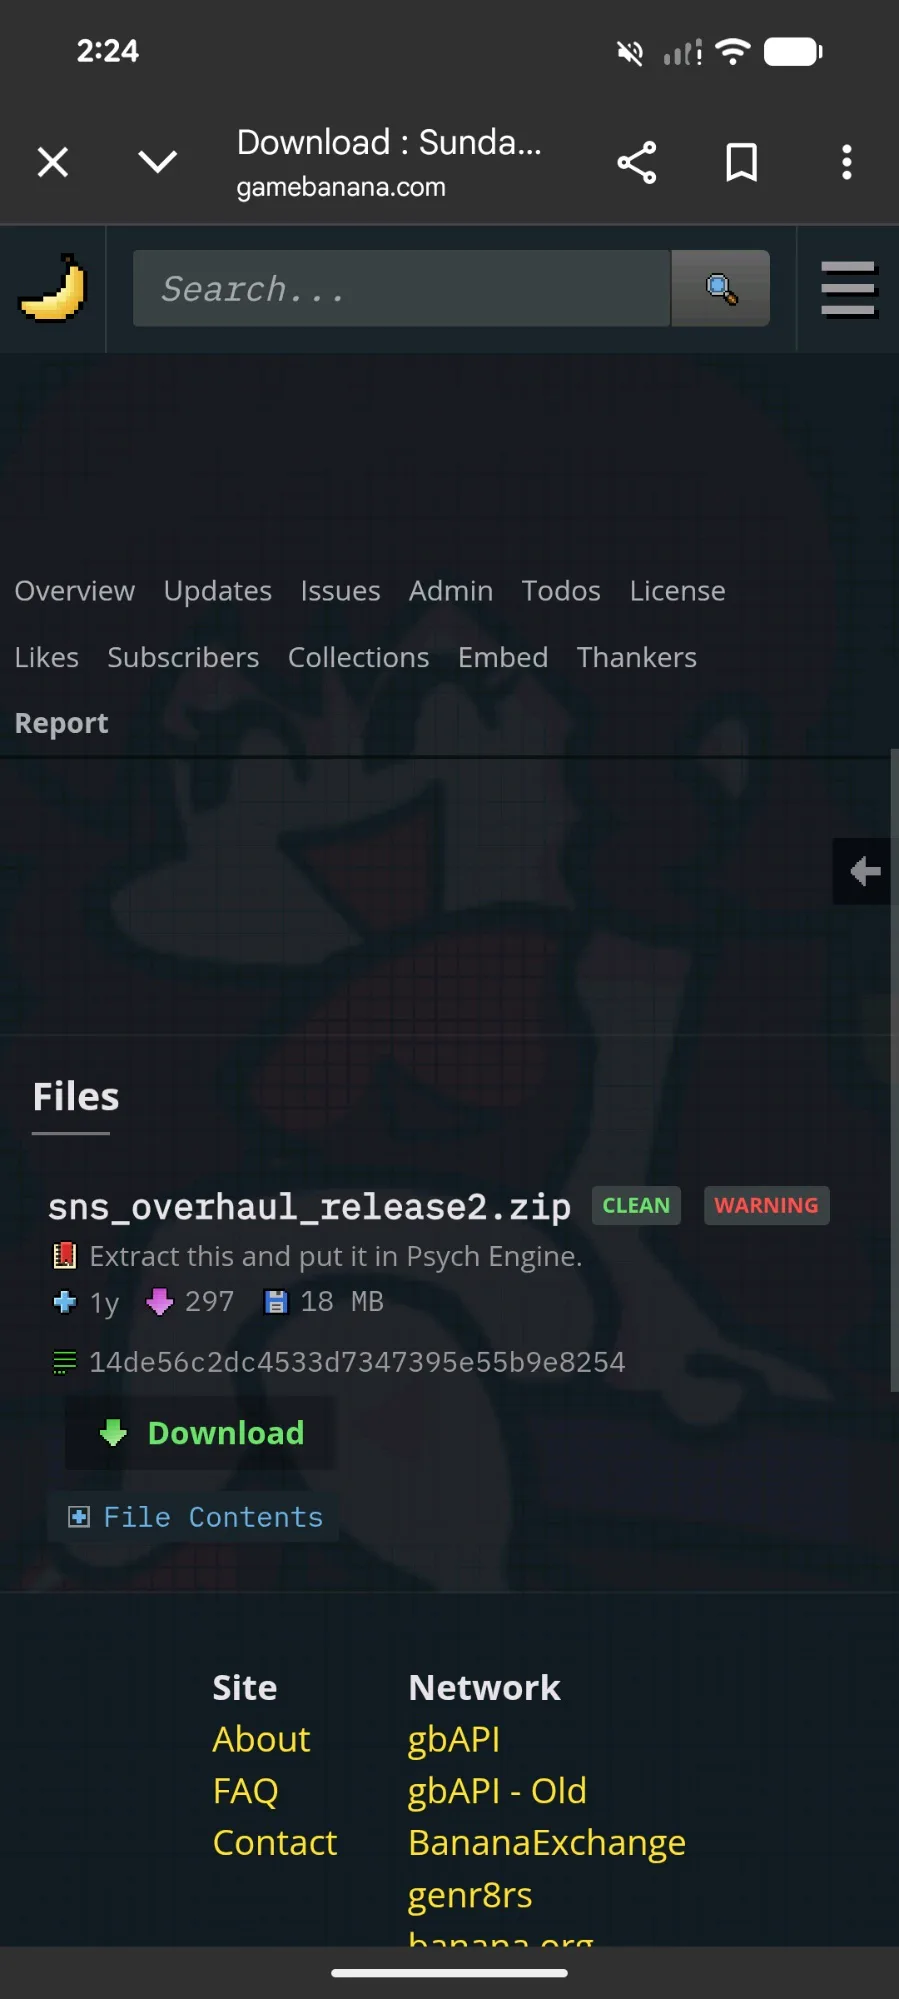Tap the GameBanana banana logo

coord(53,288)
